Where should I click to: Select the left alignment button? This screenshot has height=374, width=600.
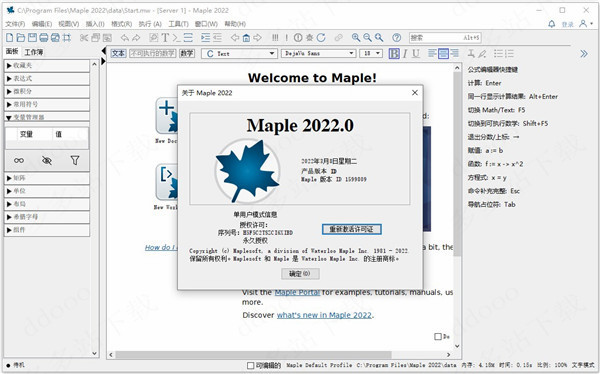pos(432,54)
